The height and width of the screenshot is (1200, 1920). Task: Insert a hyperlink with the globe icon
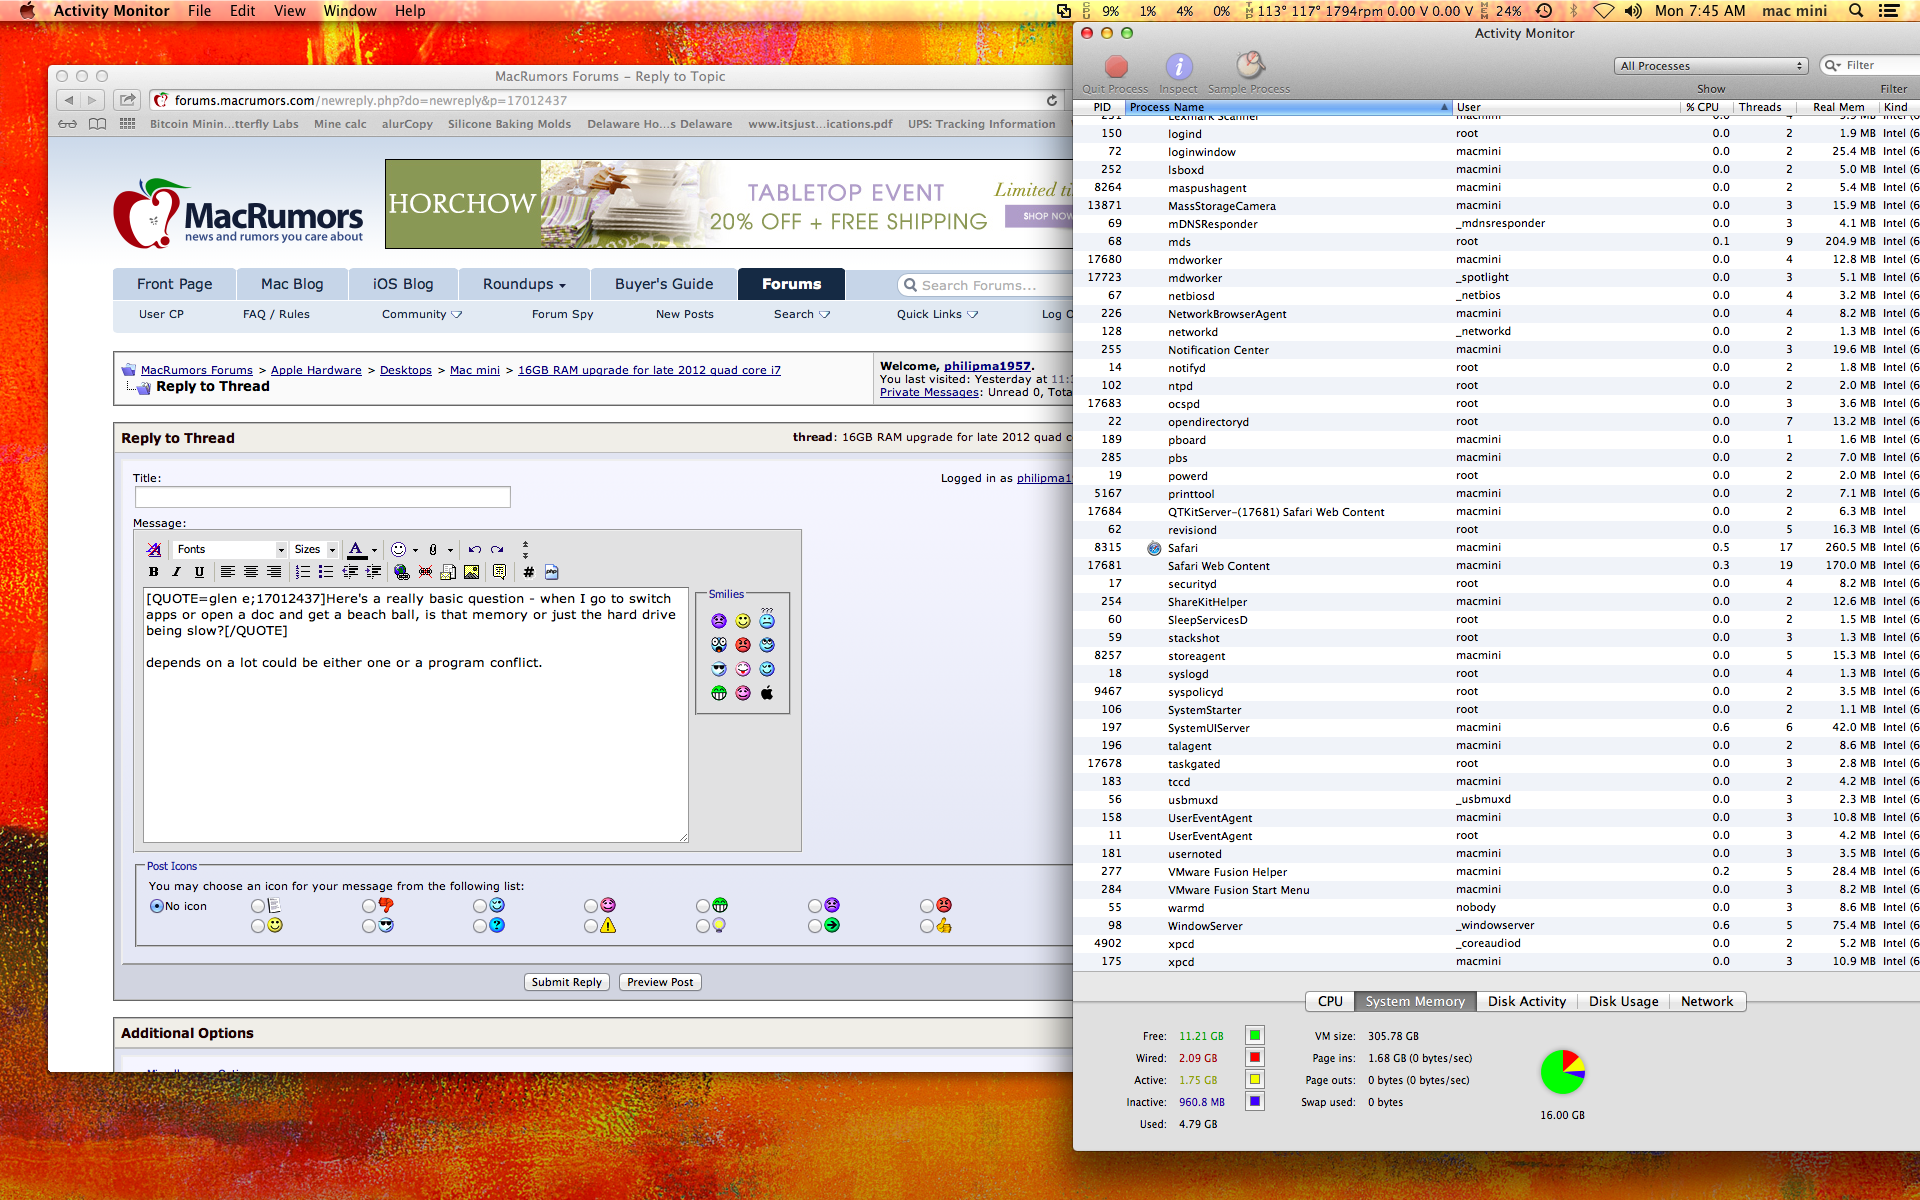tap(401, 572)
